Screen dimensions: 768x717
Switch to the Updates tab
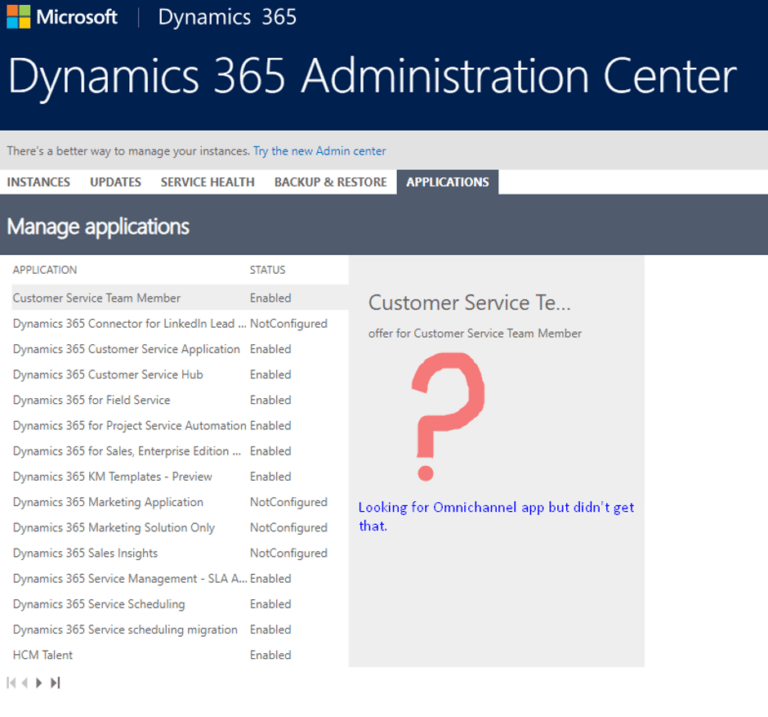pos(115,182)
